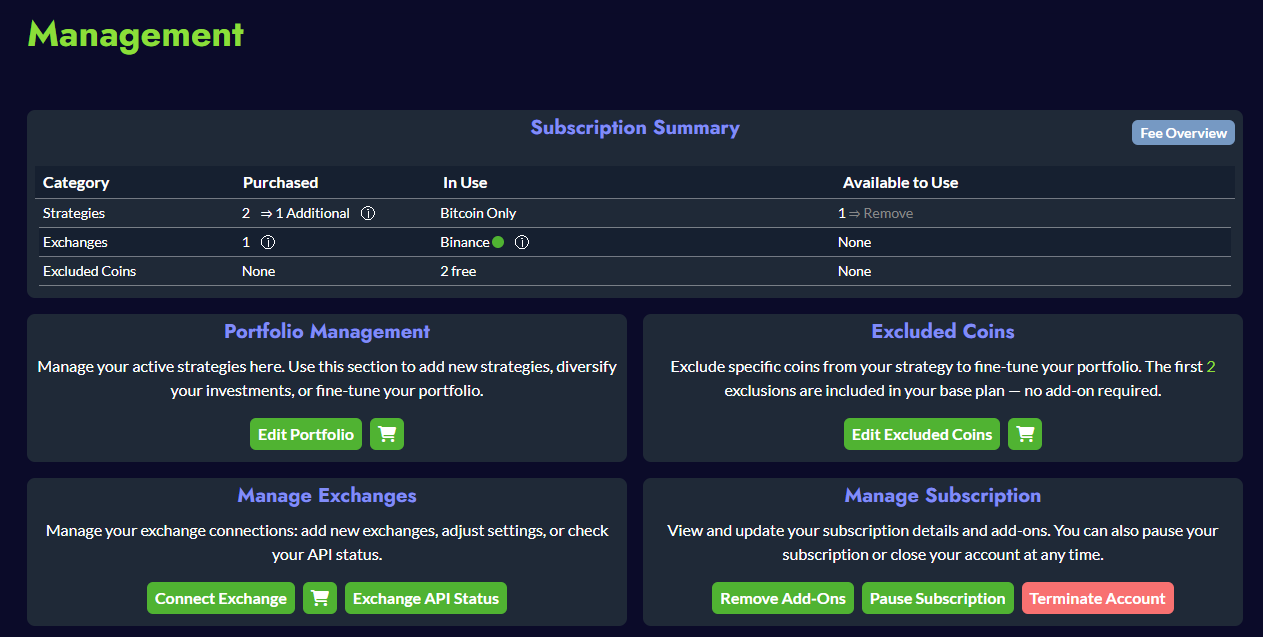Click the Bitcoin Only strategy in use

tap(478, 213)
